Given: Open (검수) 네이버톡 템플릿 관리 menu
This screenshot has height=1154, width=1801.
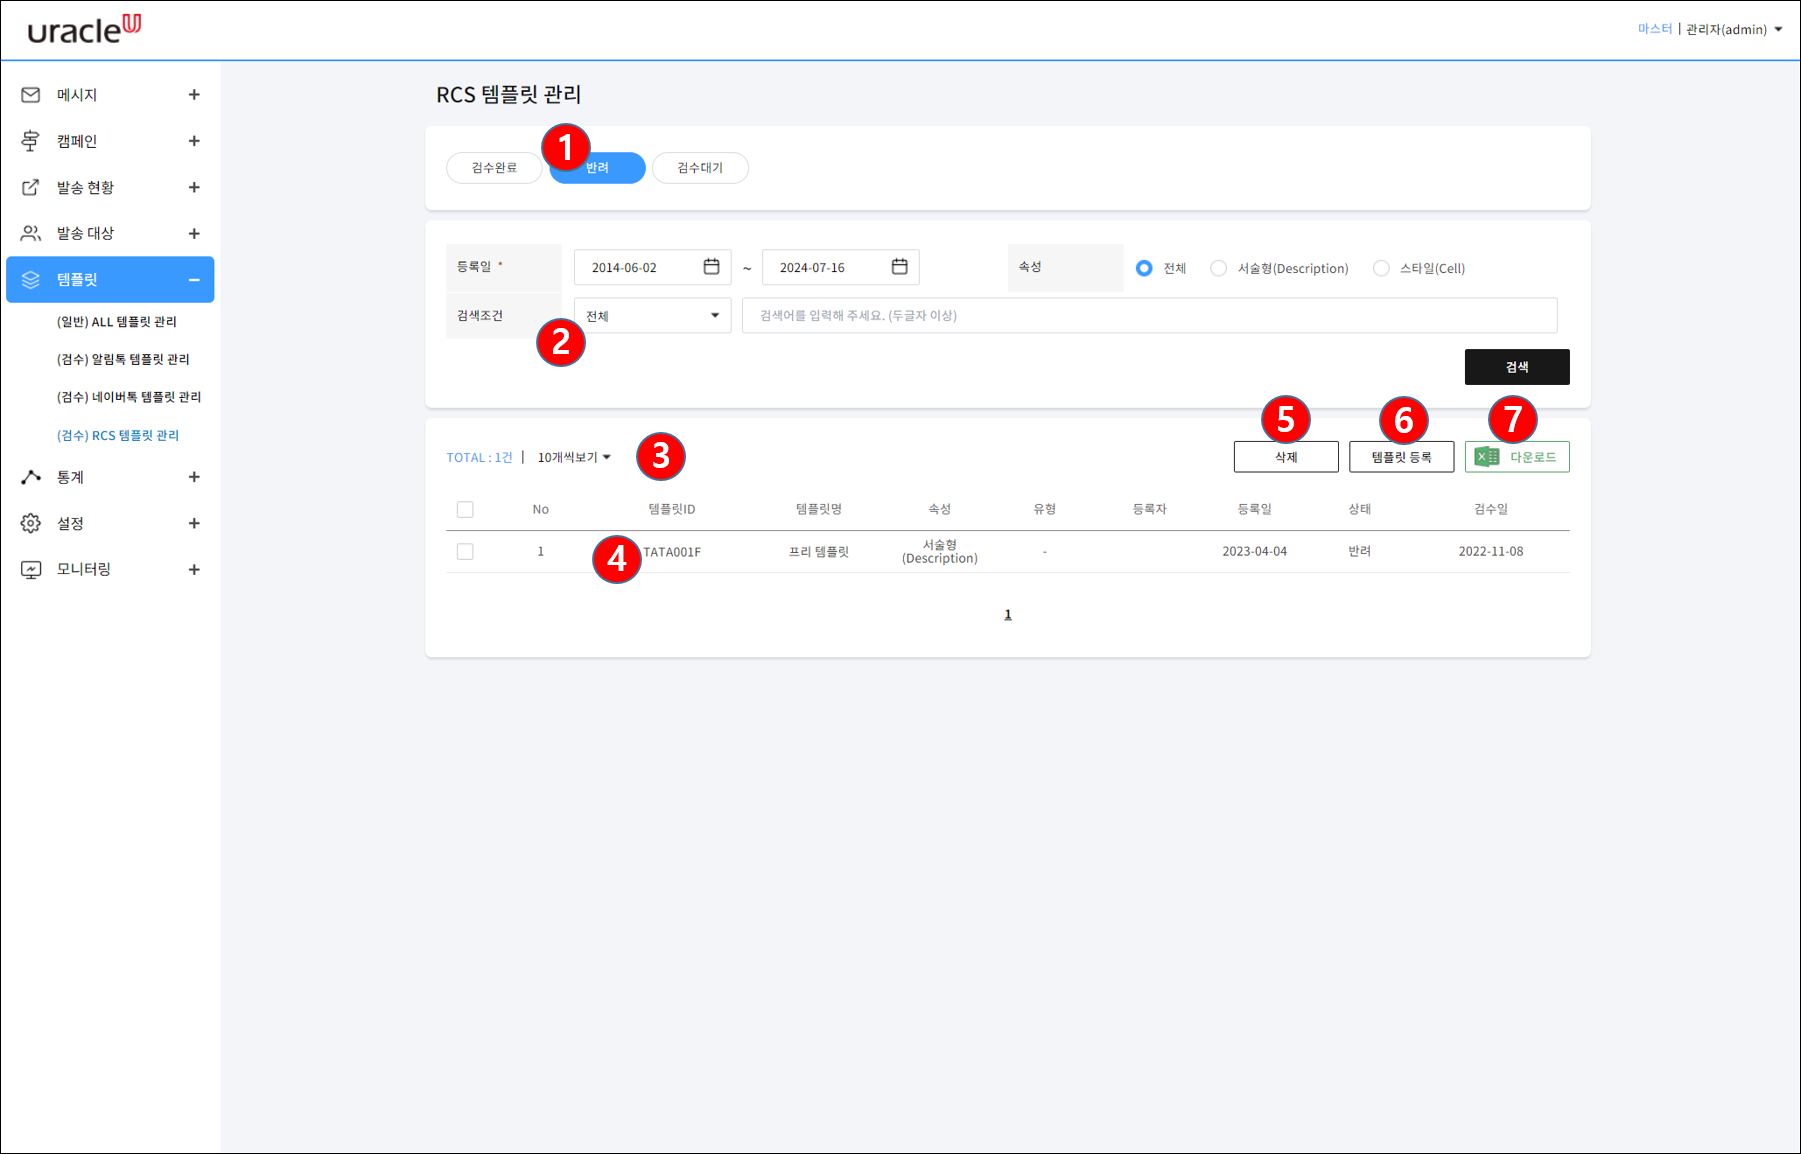Looking at the screenshot, I should point(129,397).
